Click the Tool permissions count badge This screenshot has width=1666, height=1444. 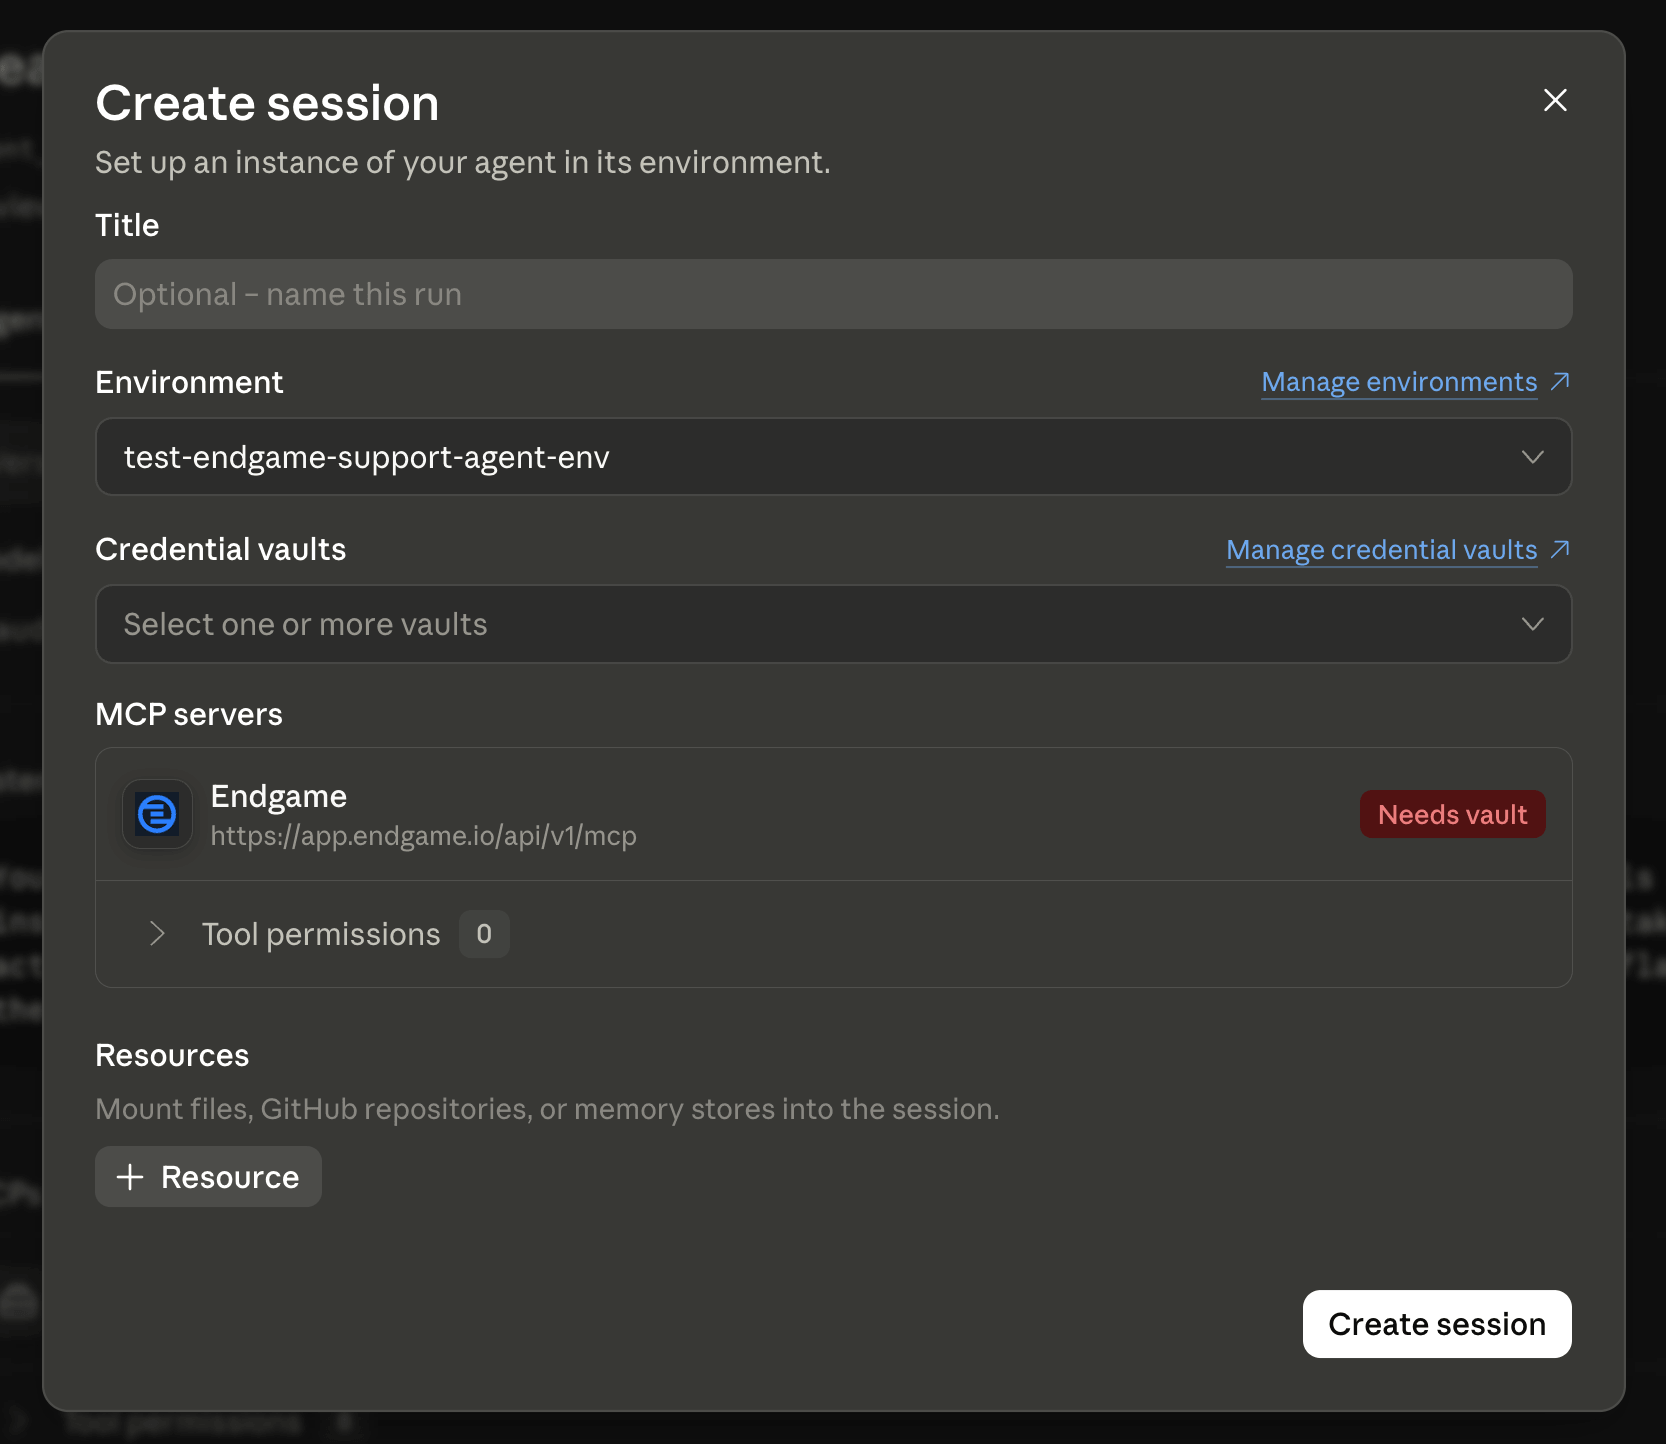484,934
